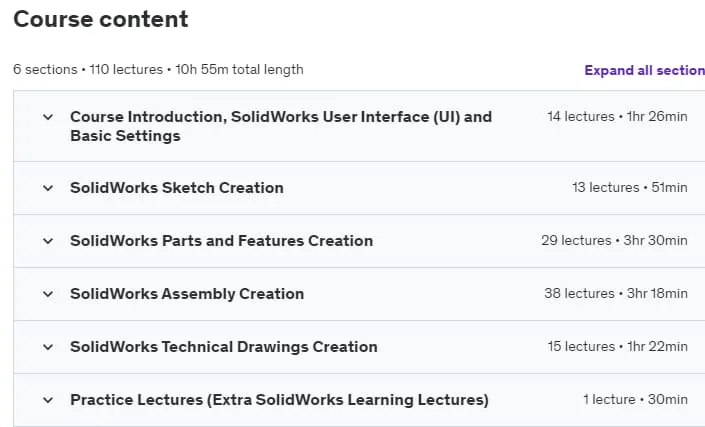Click chevron beside SolidWorks Sketch Creation

(x=48, y=188)
